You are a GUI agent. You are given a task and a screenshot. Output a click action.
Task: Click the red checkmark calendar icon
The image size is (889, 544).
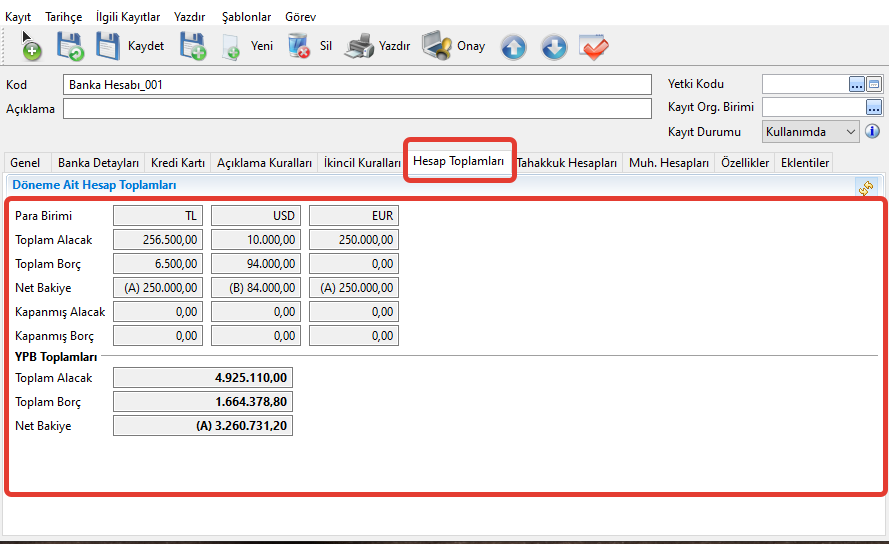click(x=594, y=47)
